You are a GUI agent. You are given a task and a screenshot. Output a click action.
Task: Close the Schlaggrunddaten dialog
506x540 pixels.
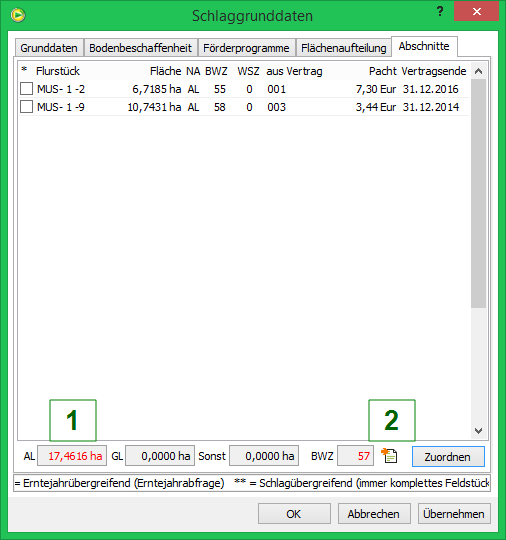(x=476, y=11)
